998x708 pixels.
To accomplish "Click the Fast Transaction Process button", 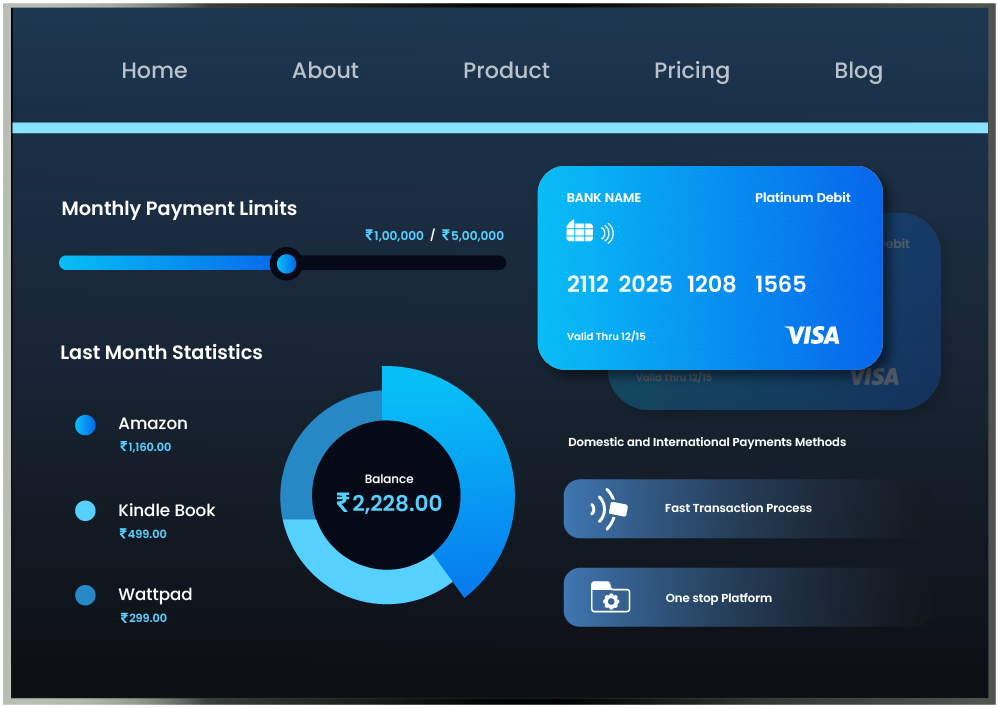I will coord(738,509).
